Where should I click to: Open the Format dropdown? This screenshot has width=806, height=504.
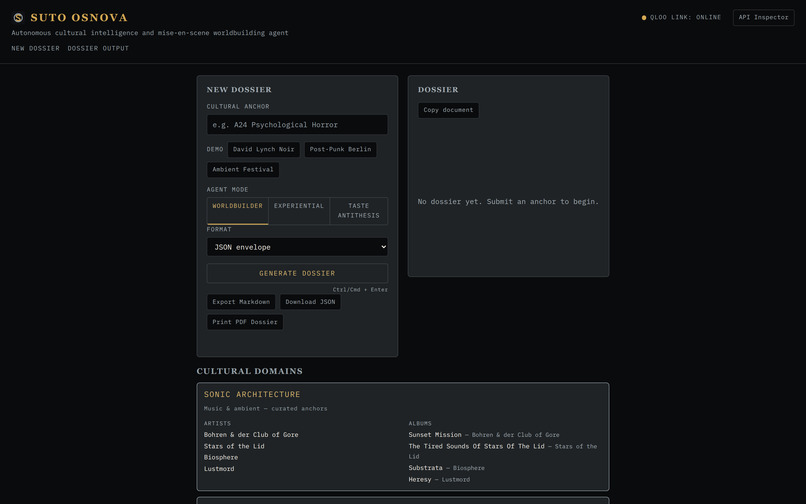click(x=297, y=247)
